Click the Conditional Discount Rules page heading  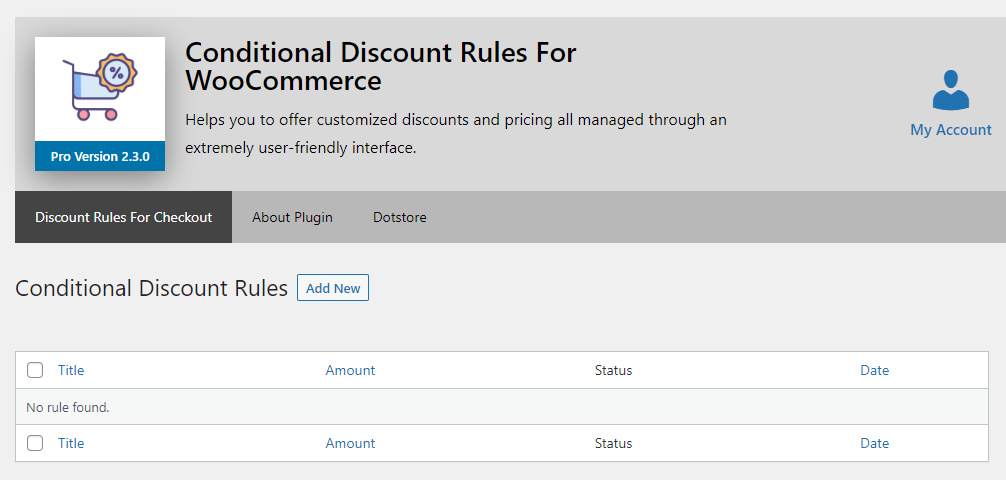pos(151,288)
